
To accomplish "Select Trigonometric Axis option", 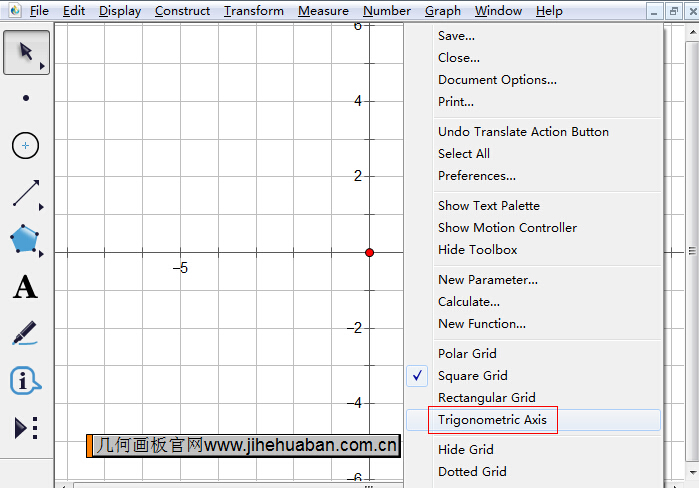I will pos(533,420).
